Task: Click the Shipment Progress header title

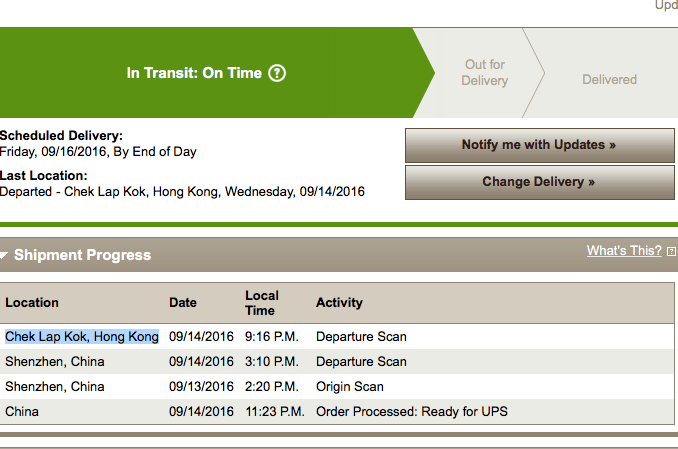Action: (82, 255)
